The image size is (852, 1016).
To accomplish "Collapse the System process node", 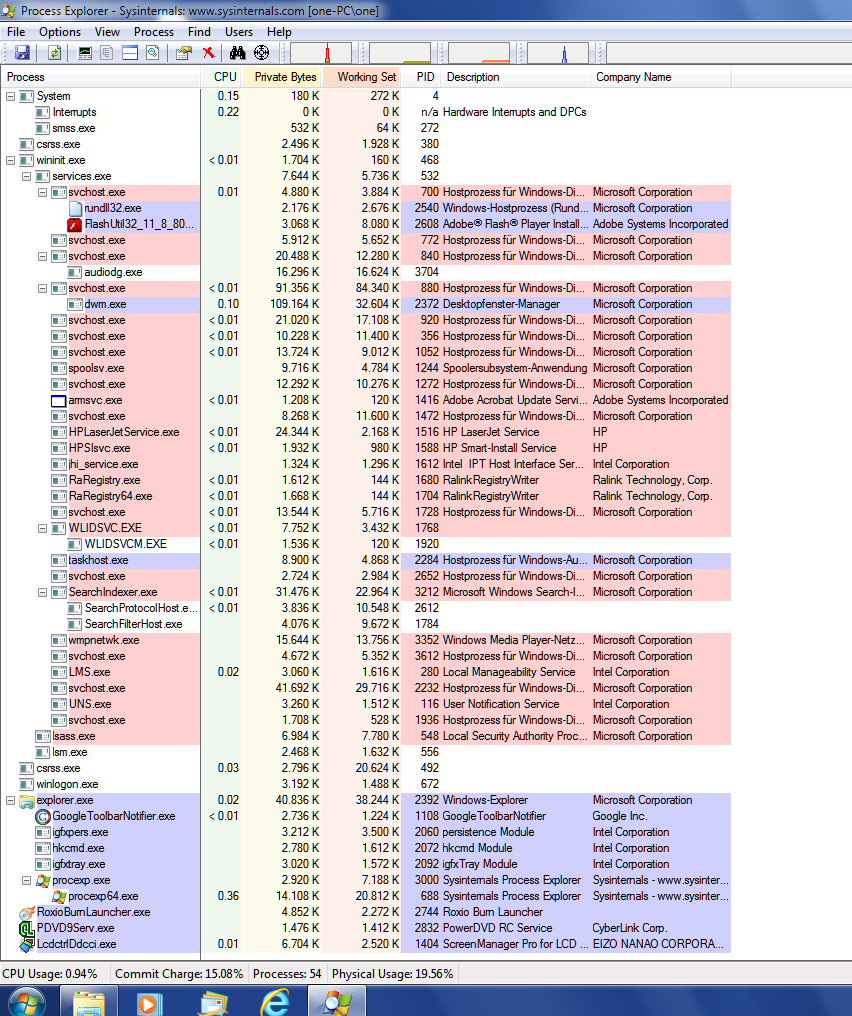I will coord(10,96).
